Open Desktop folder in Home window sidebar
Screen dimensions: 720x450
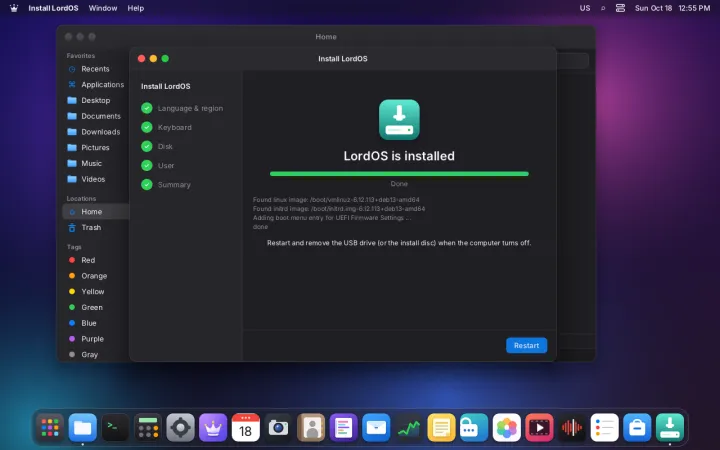tap(95, 100)
